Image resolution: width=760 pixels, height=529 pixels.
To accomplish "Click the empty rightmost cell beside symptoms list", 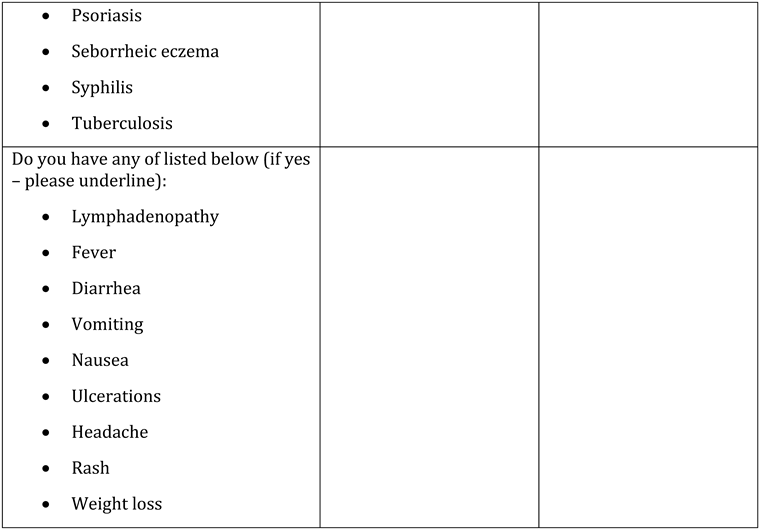I will (647, 337).
